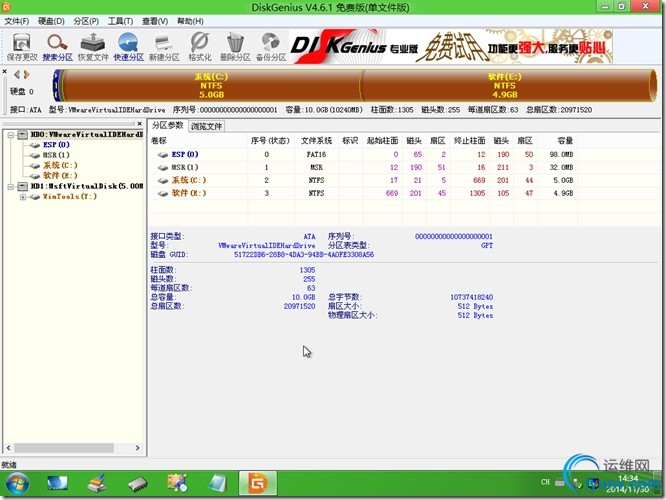Click the 卷标 column header
The width and height of the screenshot is (666, 500).
tap(198, 141)
